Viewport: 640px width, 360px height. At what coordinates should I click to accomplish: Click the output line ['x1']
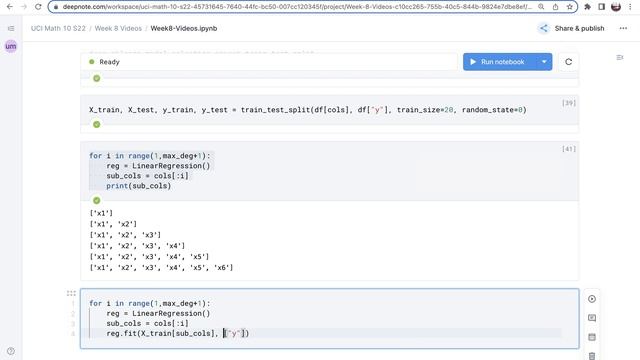pyautogui.click(x=101, y=213)
